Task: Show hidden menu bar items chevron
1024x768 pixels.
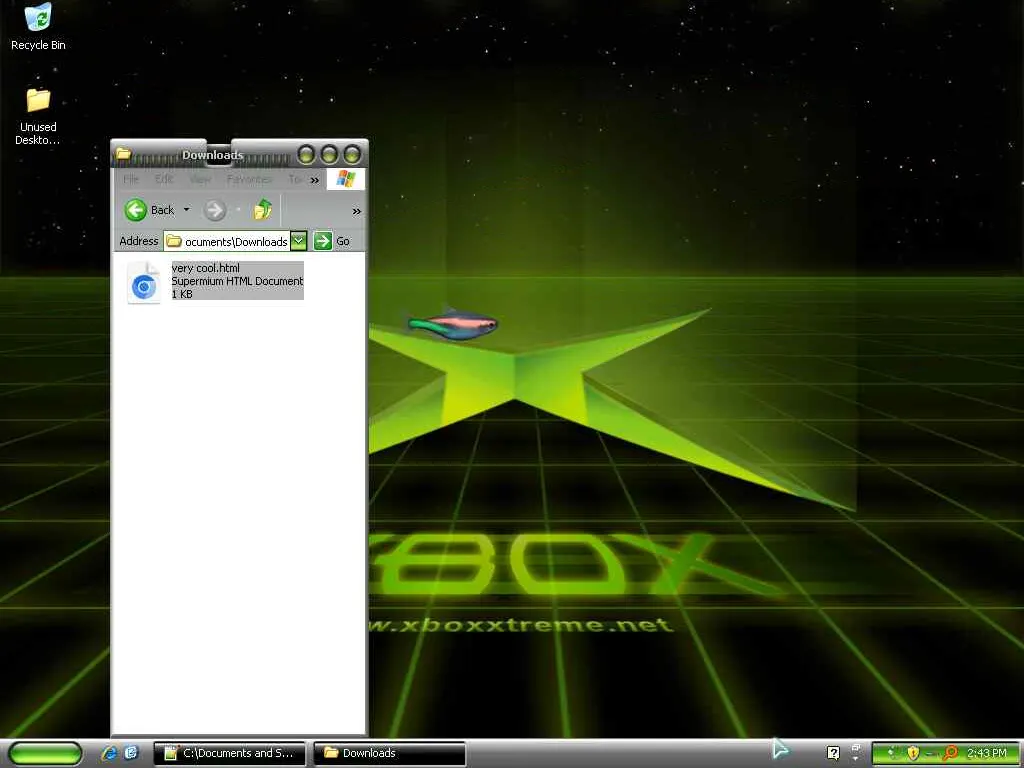Action: pyautogui.click(x=315, y=180)
